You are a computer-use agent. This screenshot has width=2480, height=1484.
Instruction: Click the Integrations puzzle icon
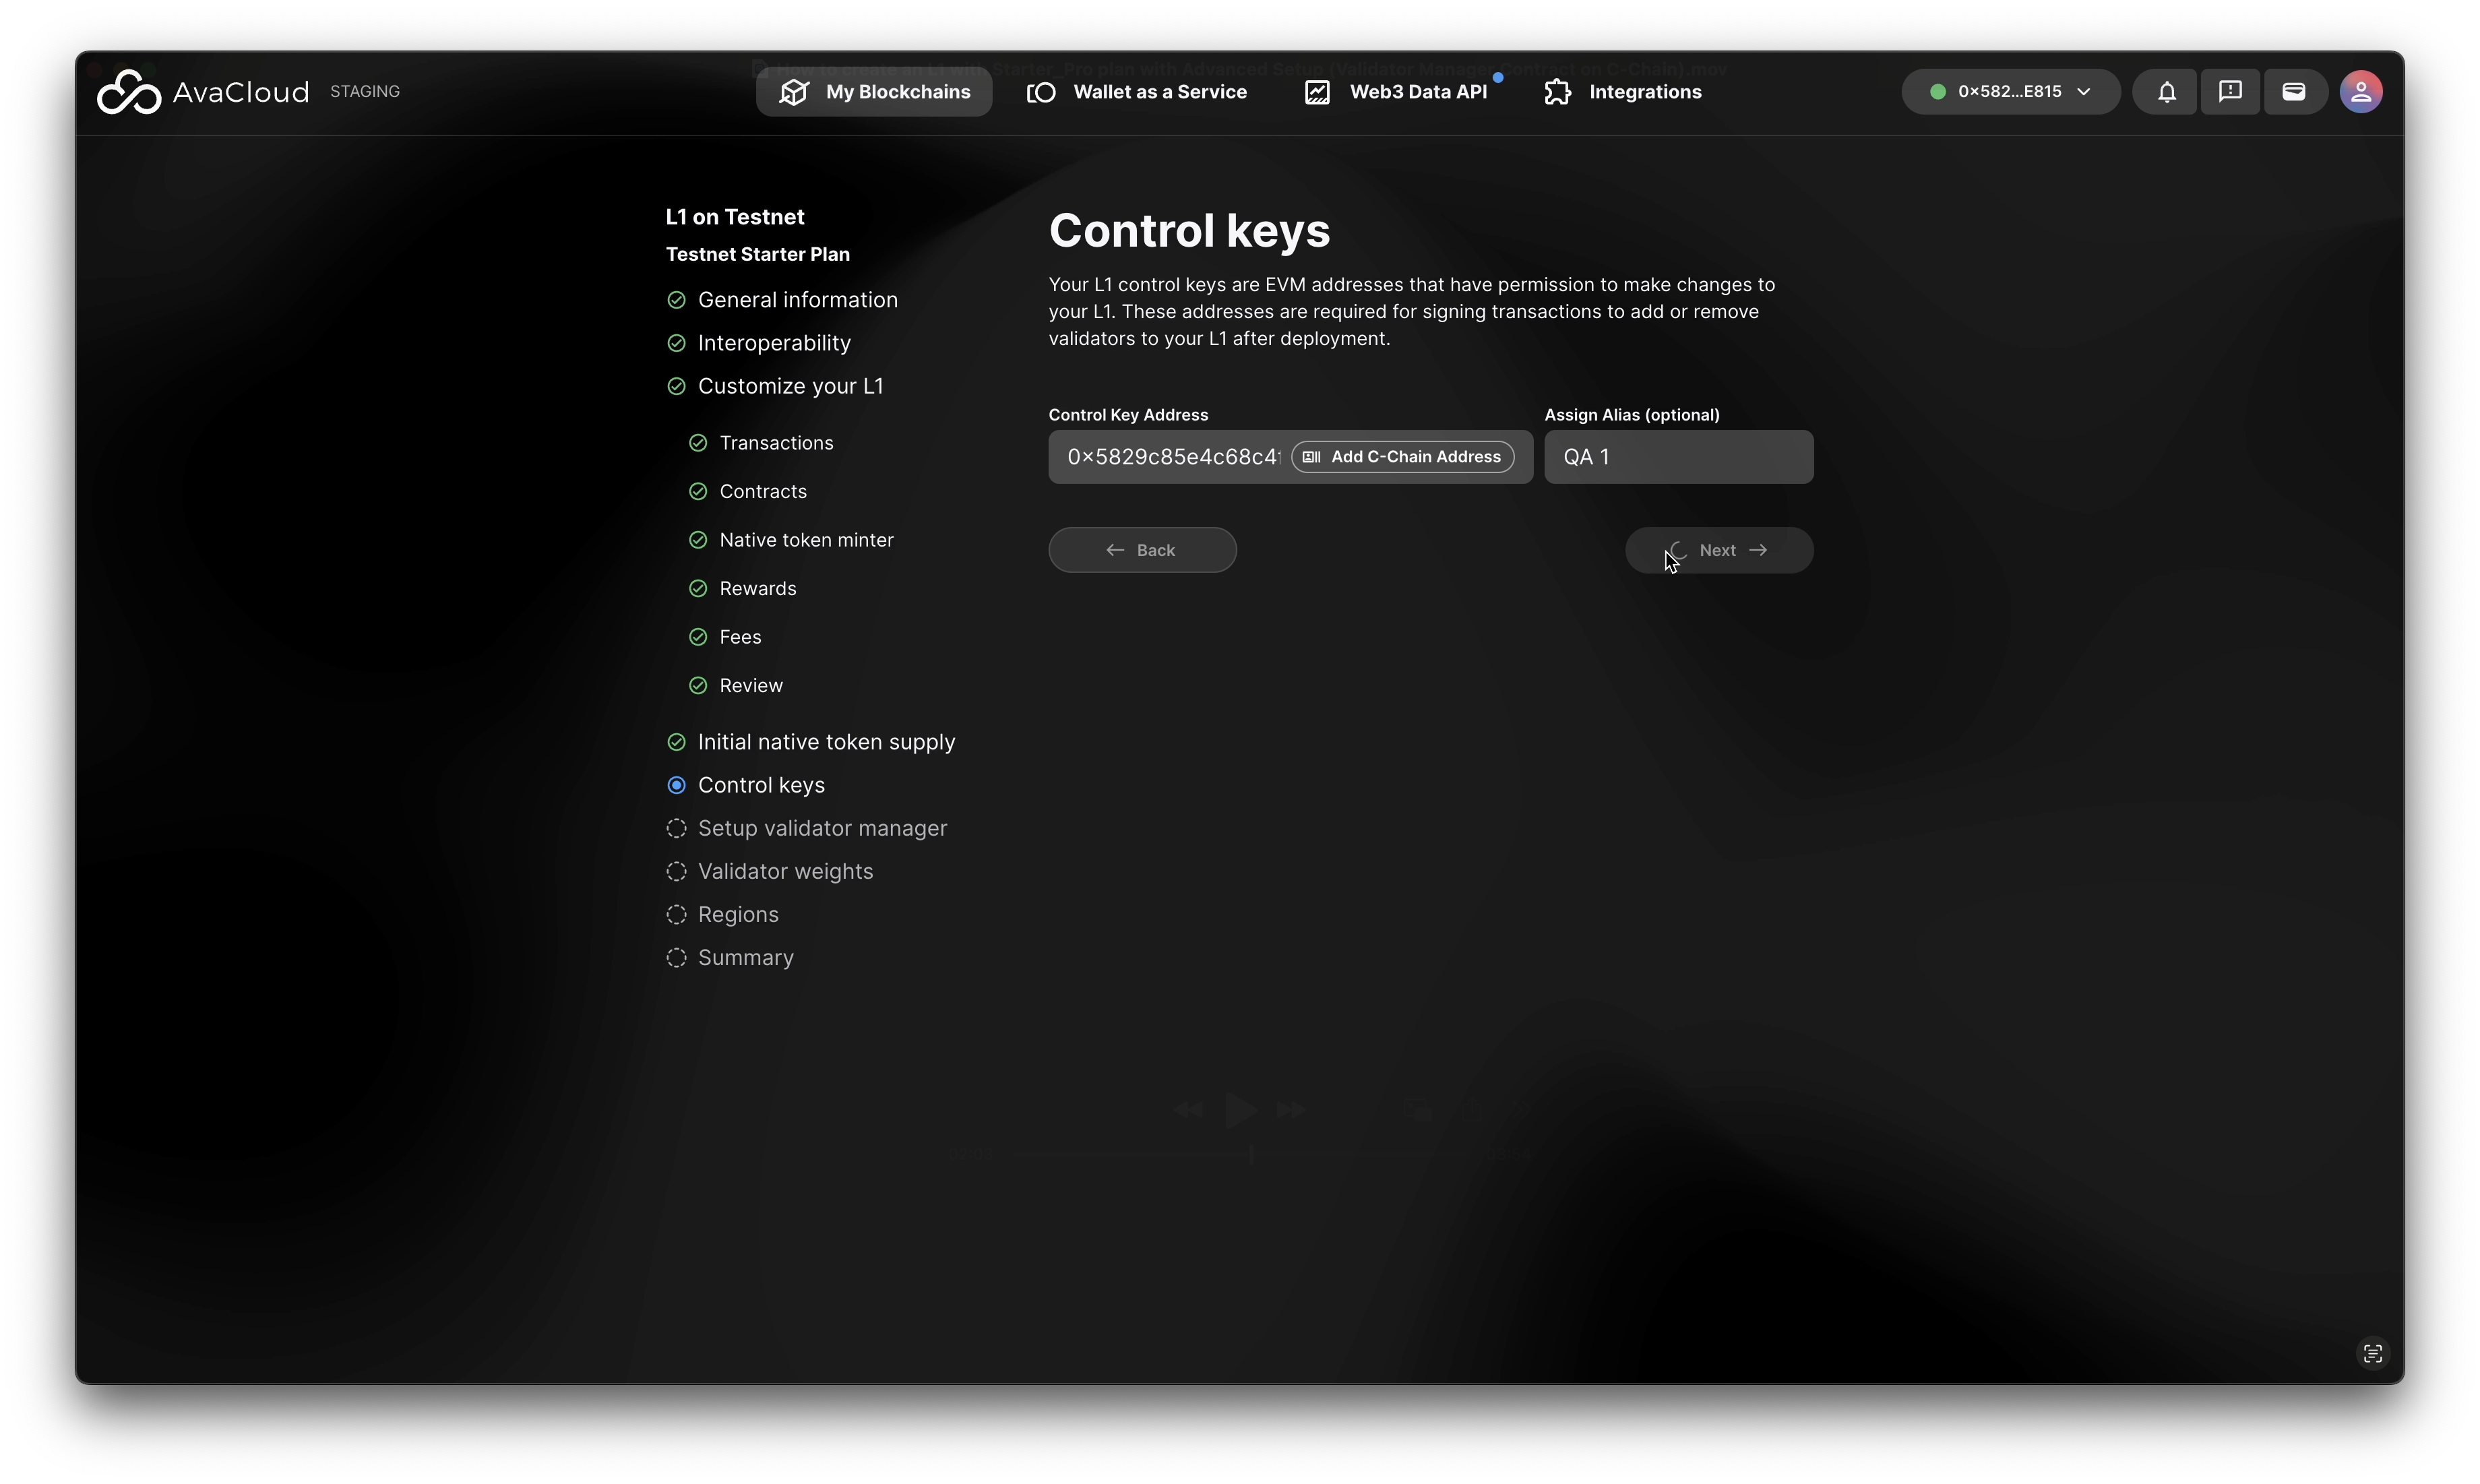[1557, 92]
